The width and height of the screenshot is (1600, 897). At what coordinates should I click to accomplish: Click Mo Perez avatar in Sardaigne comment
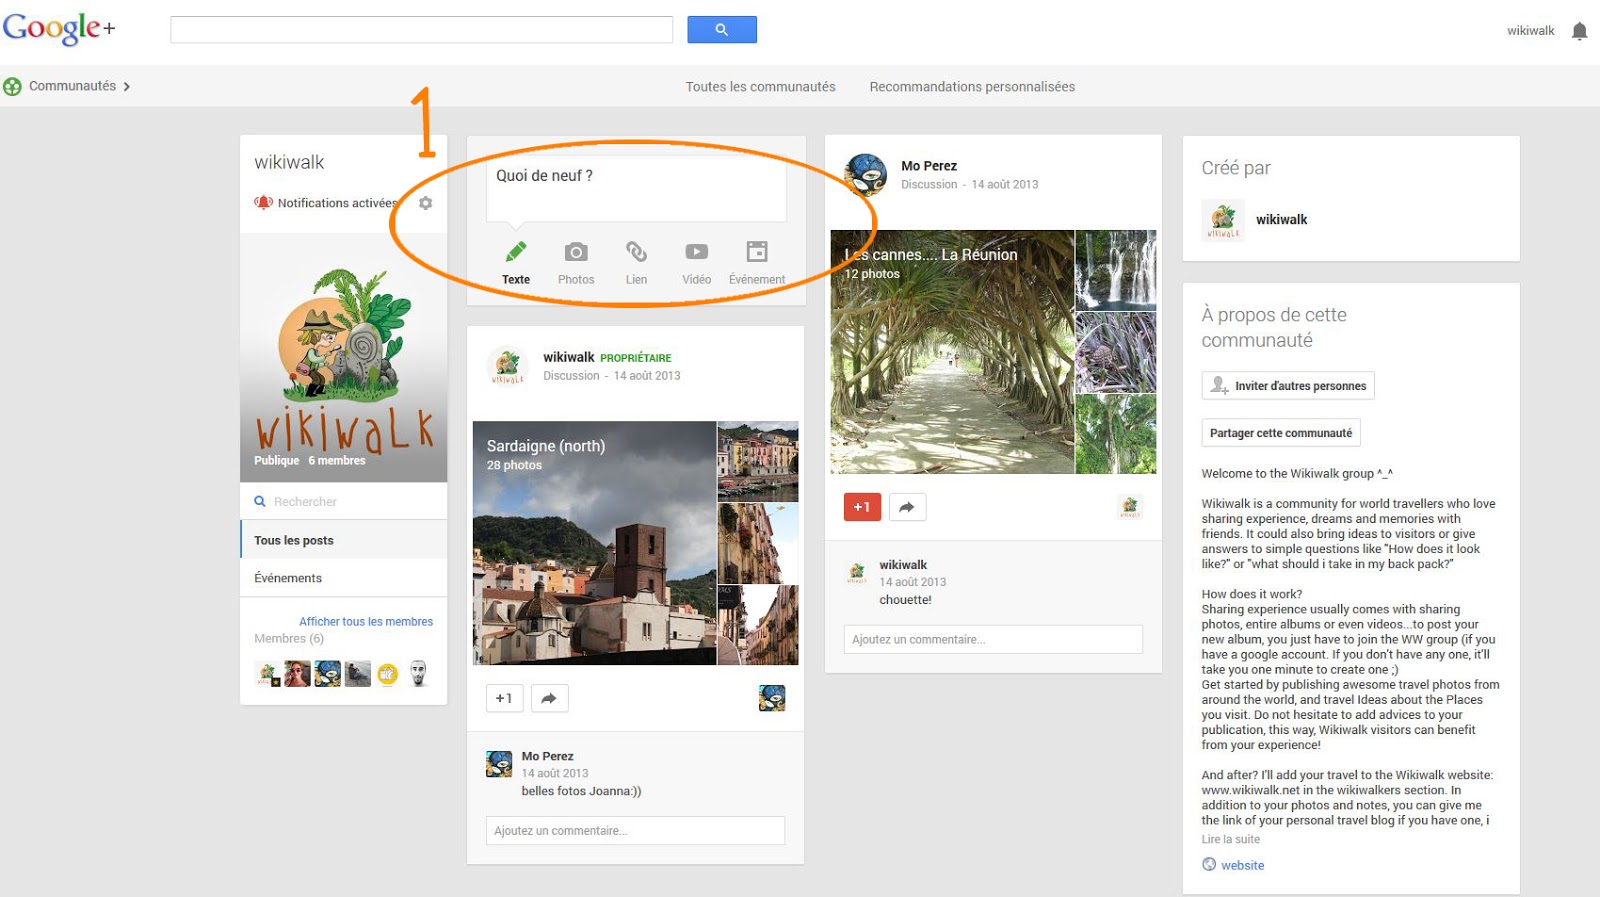(499, 764)
